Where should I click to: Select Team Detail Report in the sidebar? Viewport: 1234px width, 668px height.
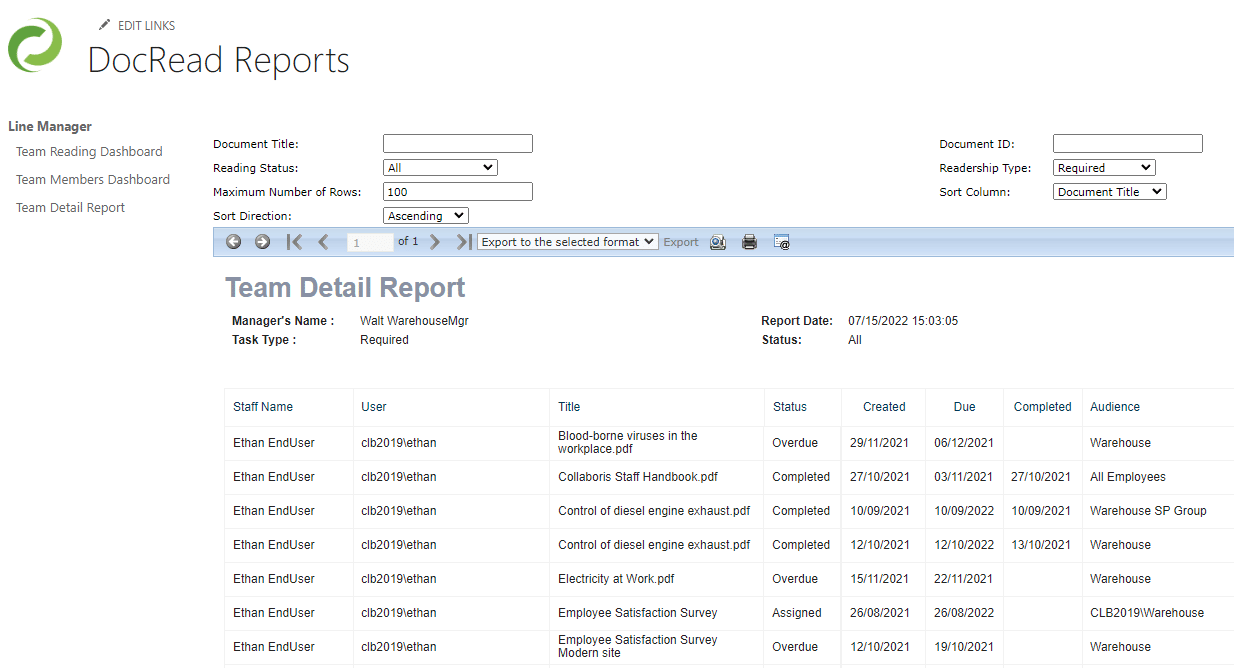70,207
